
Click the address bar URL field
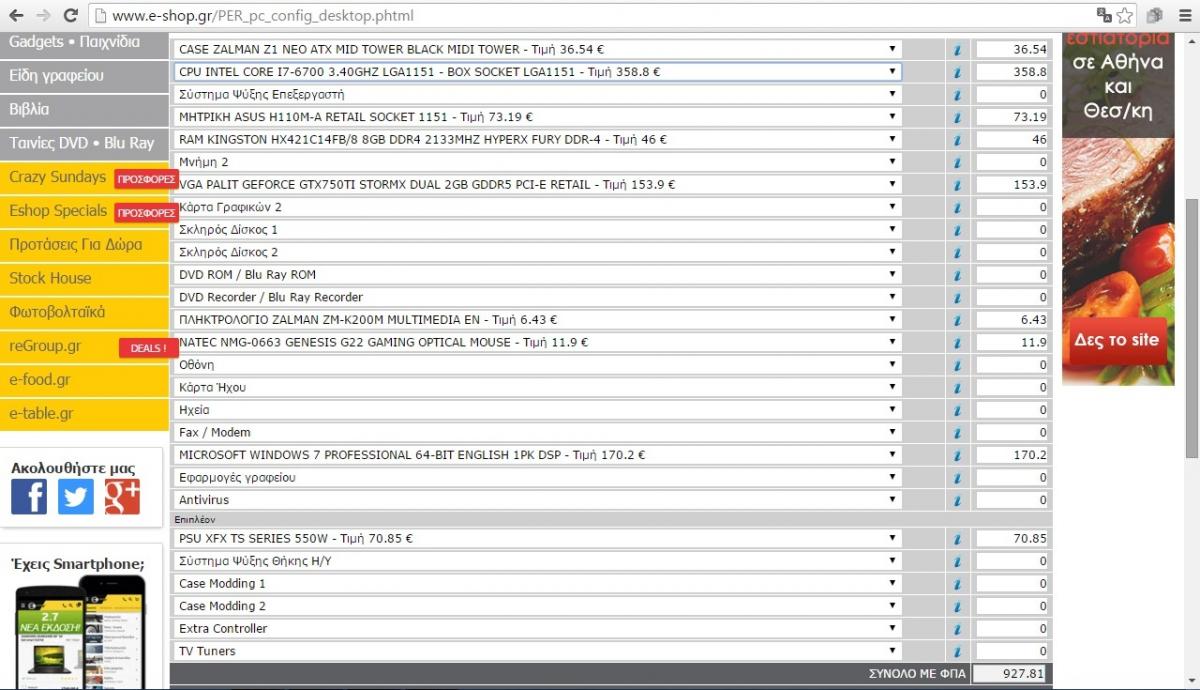pyautogui.click(x=590, y=15)
